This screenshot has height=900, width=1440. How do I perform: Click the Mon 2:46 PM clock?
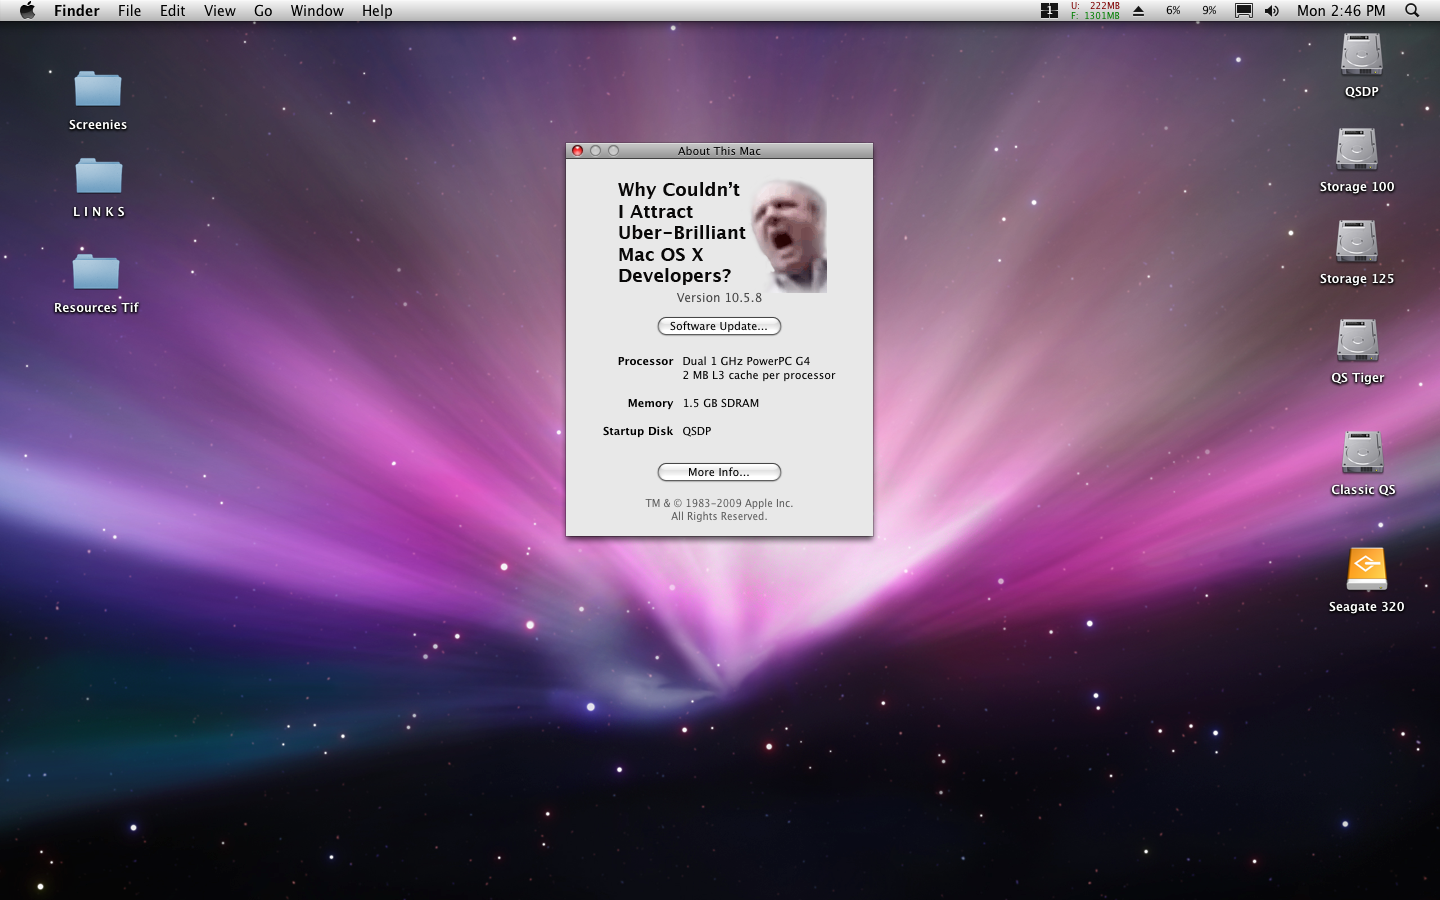click(1341, 11)
